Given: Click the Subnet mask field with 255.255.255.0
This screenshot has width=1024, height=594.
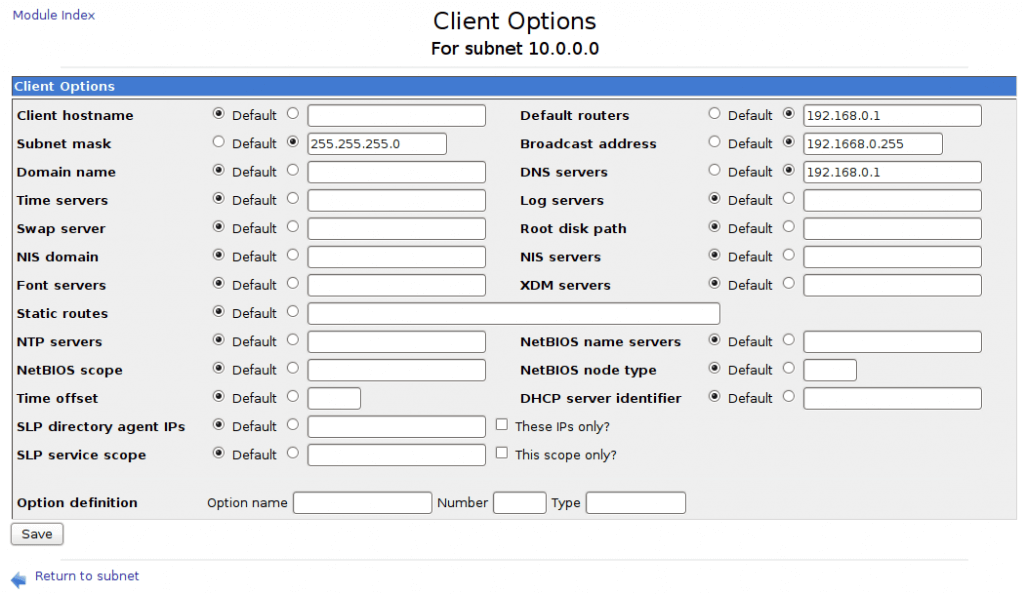Looking at the screenshot, I should pyautogui.click(x=376, y=144).
